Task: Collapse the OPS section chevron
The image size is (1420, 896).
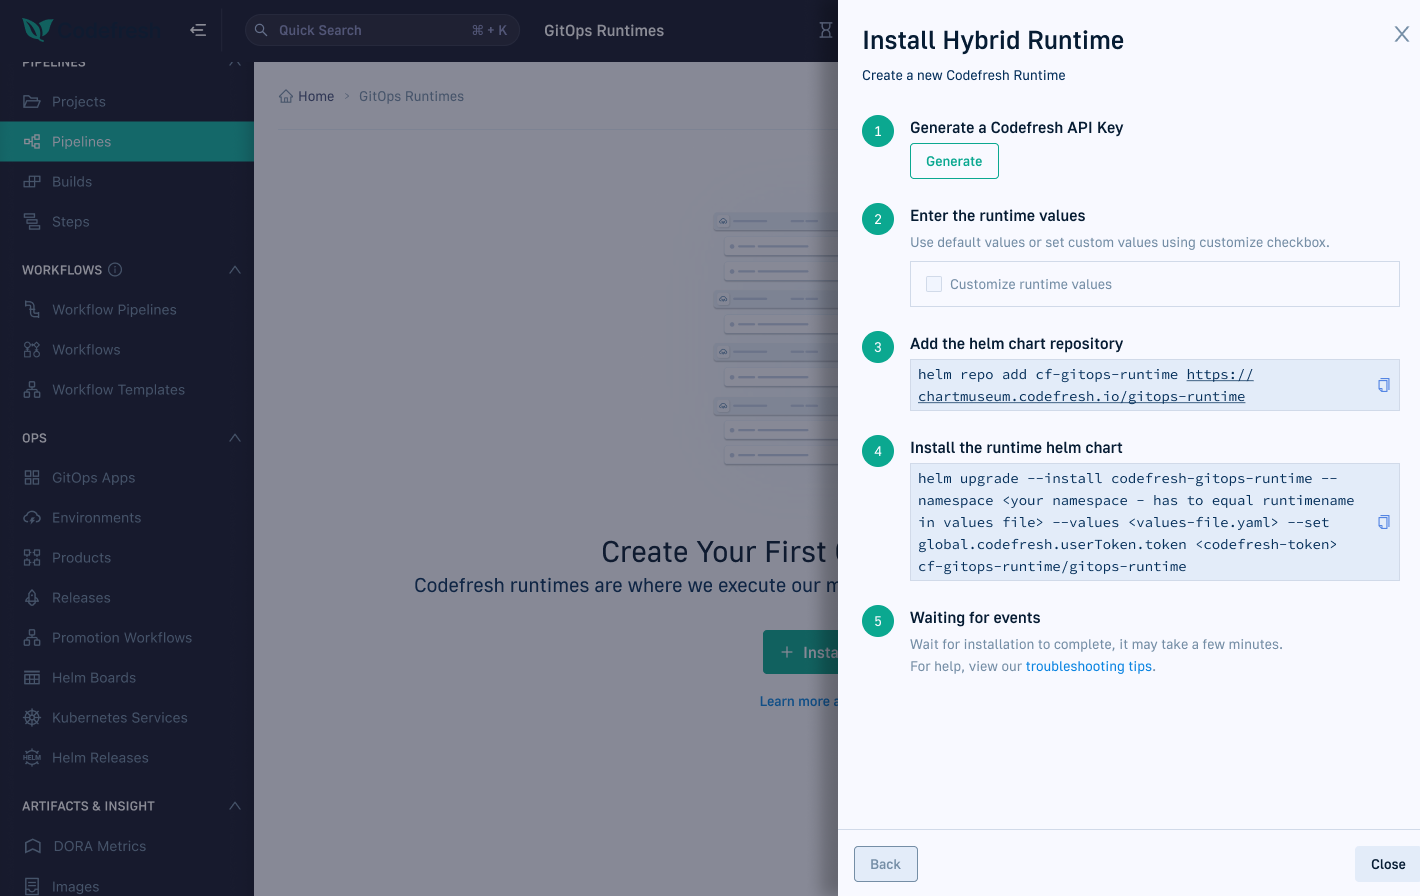Action: pyautogui.click(x=235, y=438)
